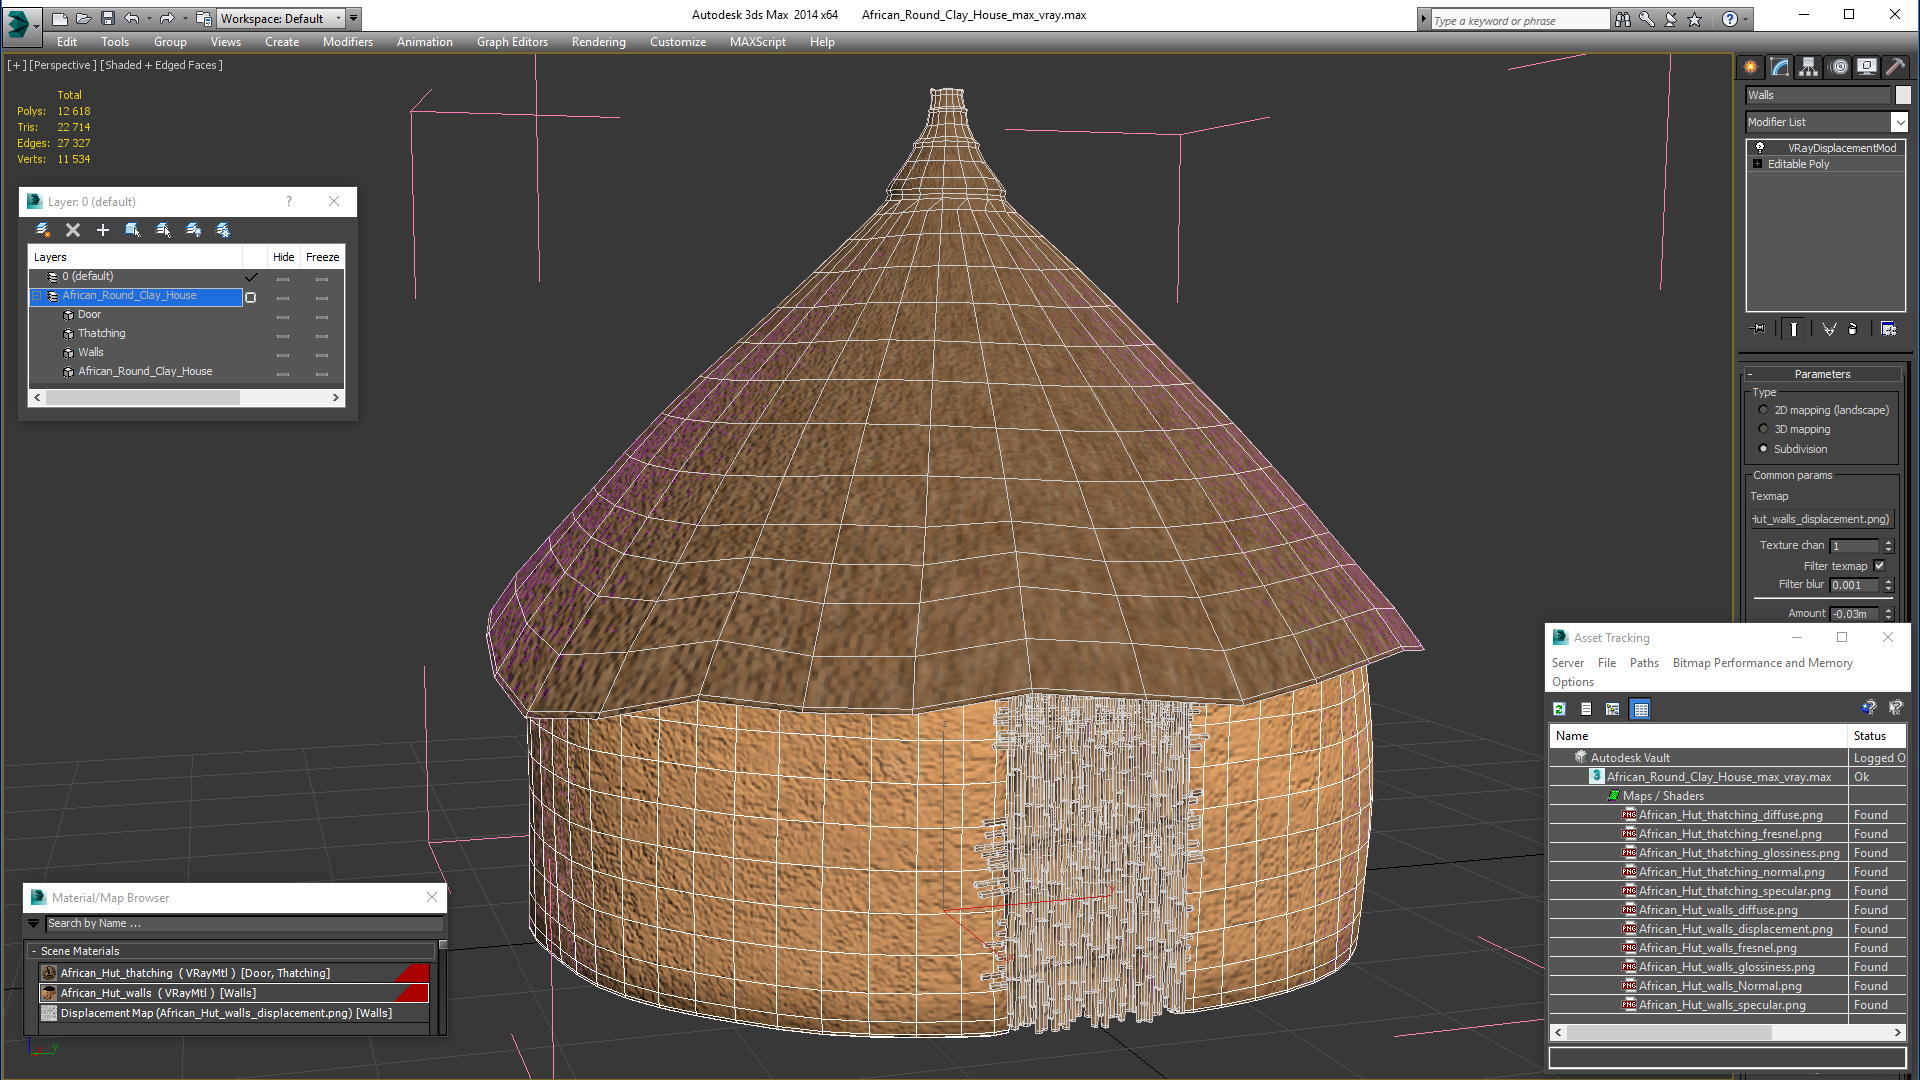1920x1080 pixels.
Task: Click the Walls object color swatch
Action: pos(1903,95)
